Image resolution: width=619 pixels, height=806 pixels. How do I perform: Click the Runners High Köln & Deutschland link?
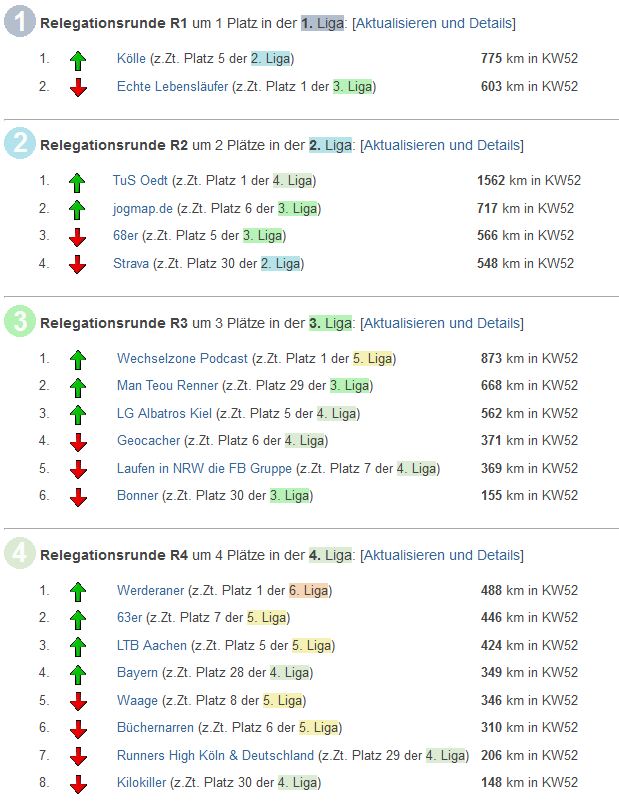click(x=215, y=756)
